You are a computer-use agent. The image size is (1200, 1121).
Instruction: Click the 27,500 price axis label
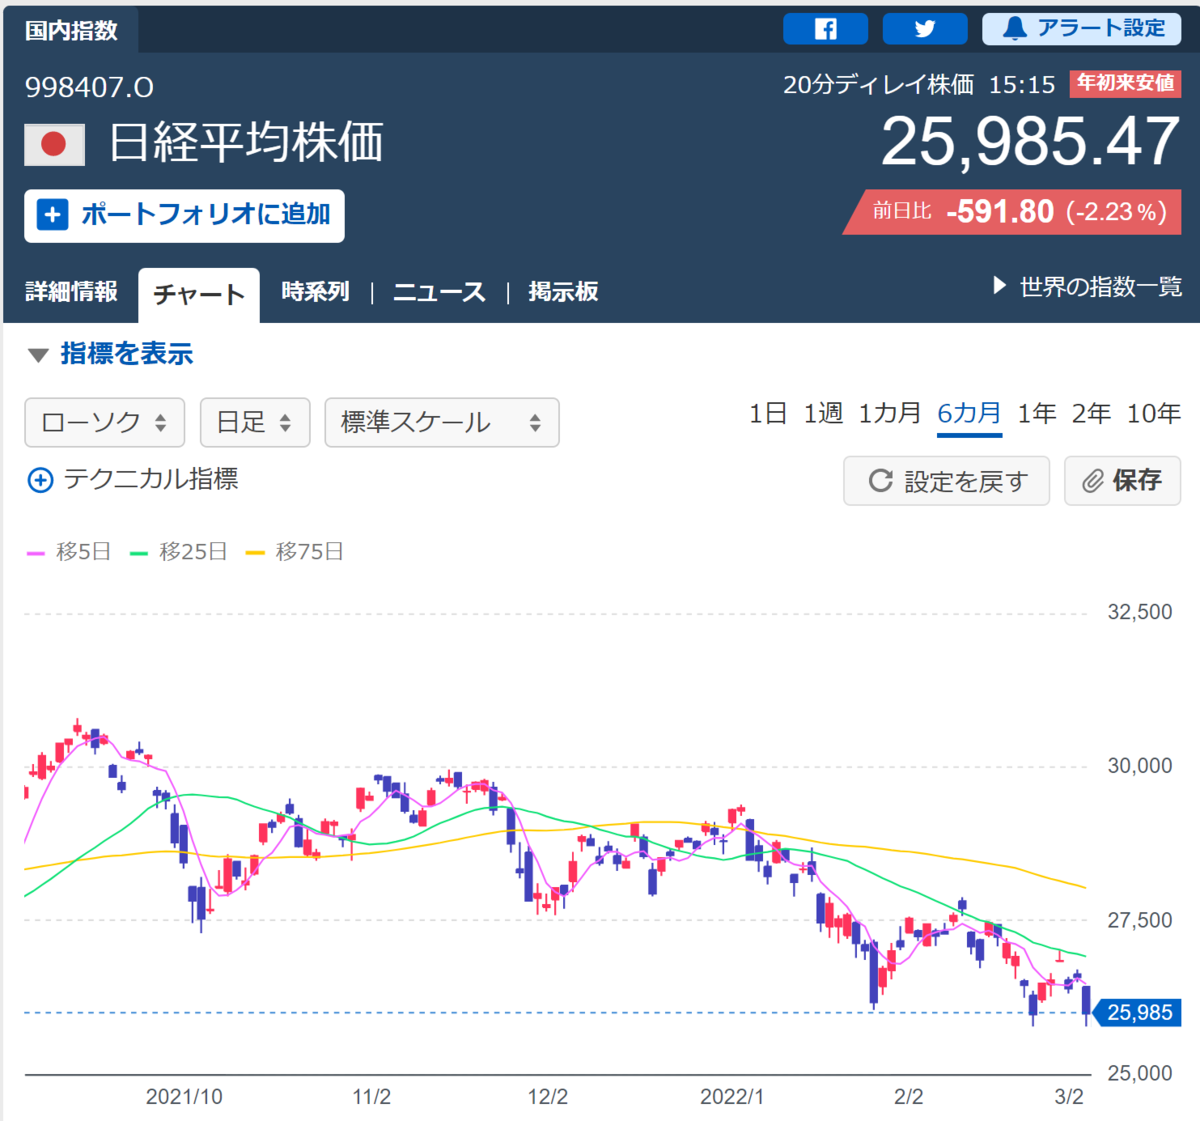coord(1140,920)
